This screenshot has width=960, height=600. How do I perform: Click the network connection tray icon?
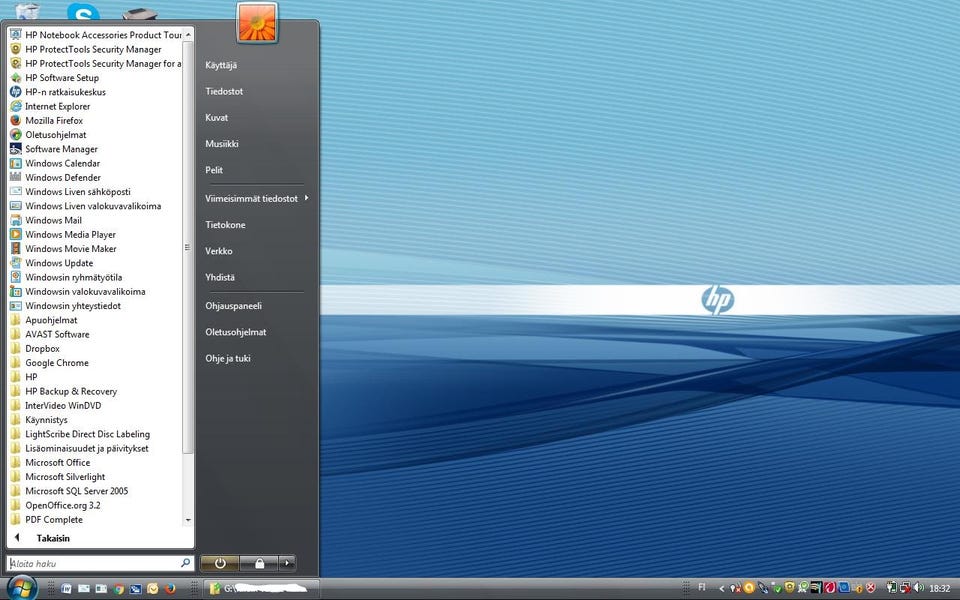pyautogui.click(x=905, y=588)
